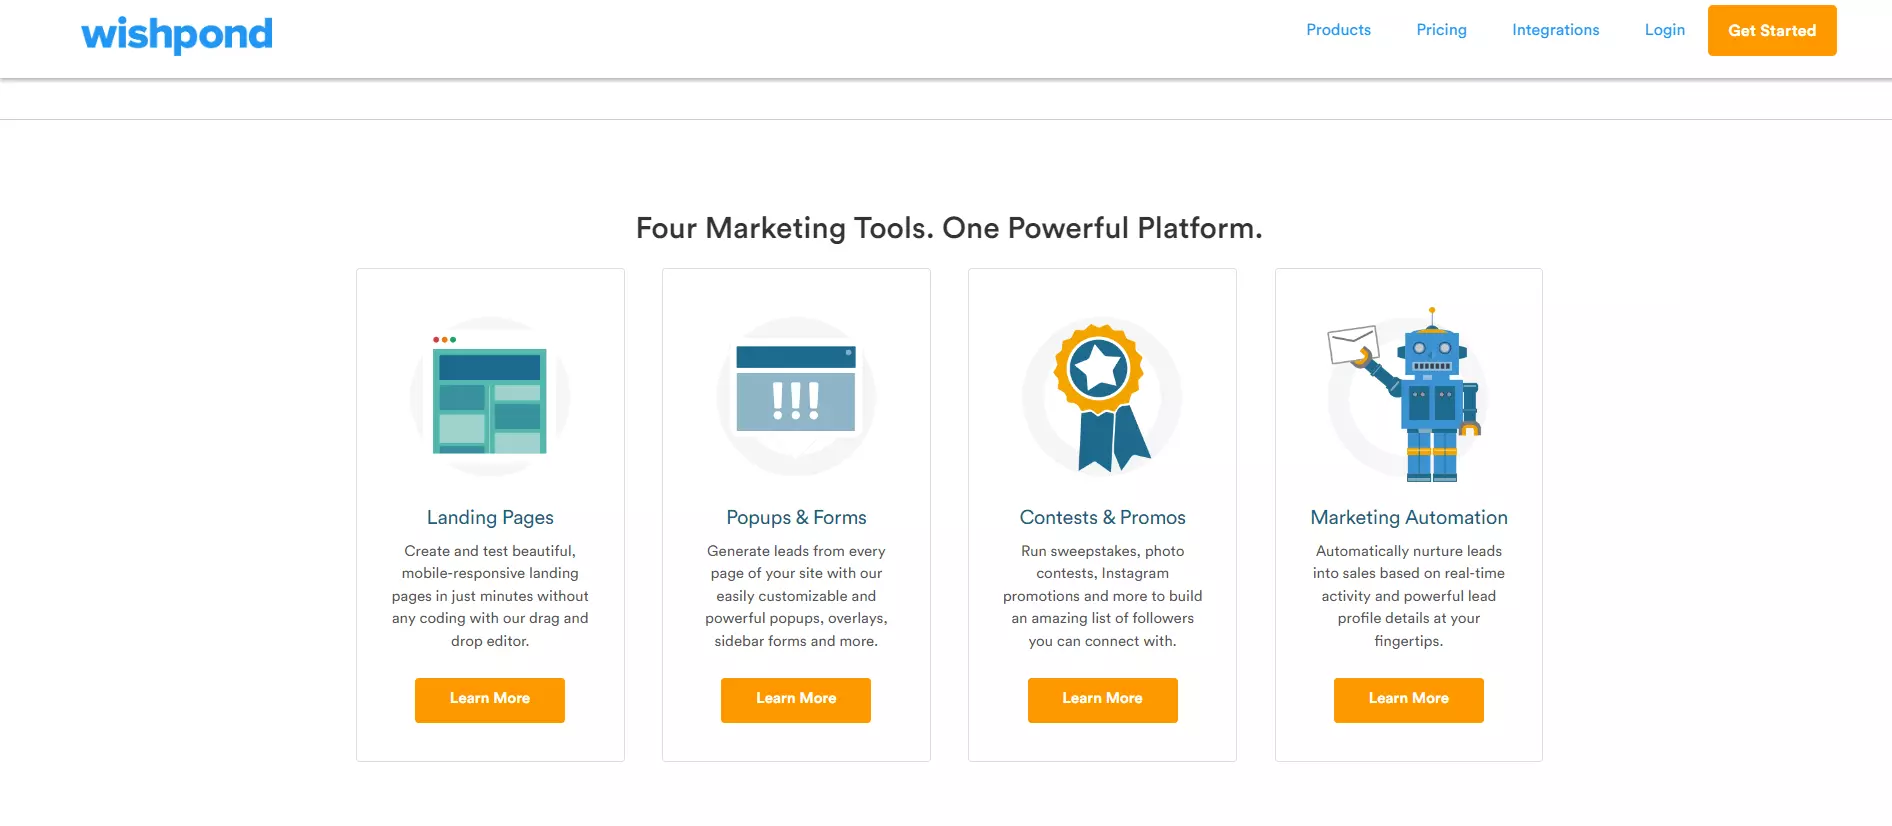Open the Products menu

tap(1338, 30)
